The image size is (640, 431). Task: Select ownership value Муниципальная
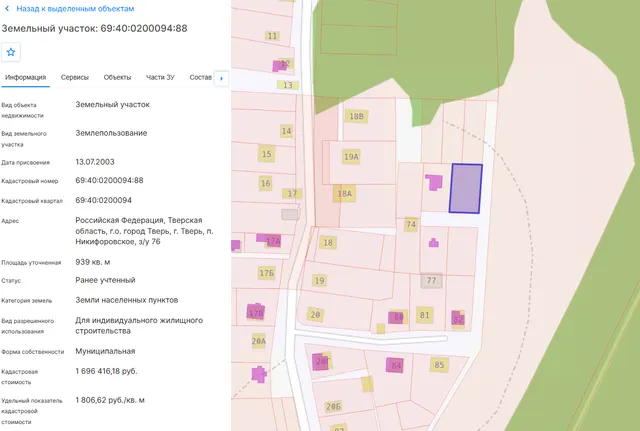click(x=105, y=351)
